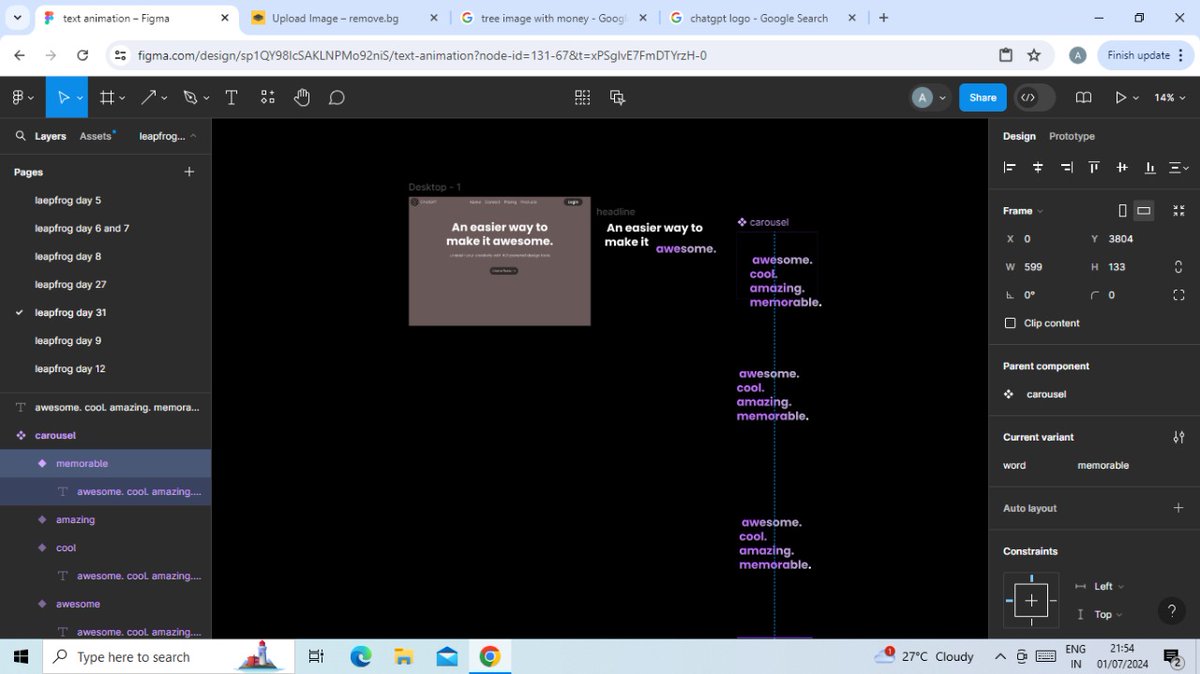Toggle constrain proportions lock
1200x674 pixels.
[1178, 267]
